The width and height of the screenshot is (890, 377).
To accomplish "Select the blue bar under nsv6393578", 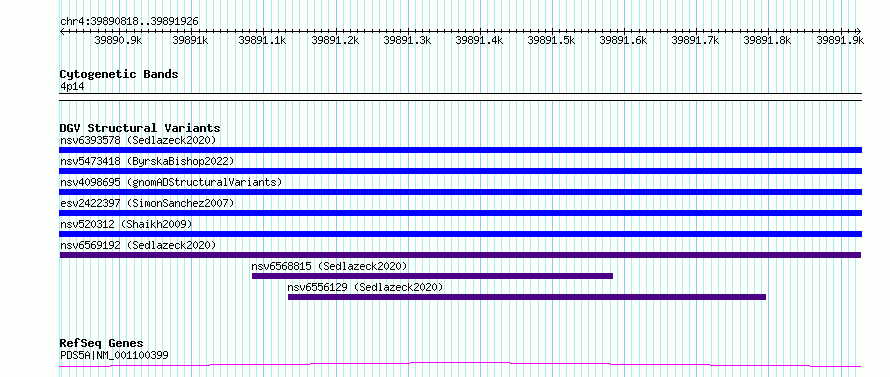I will click(460, 150).
